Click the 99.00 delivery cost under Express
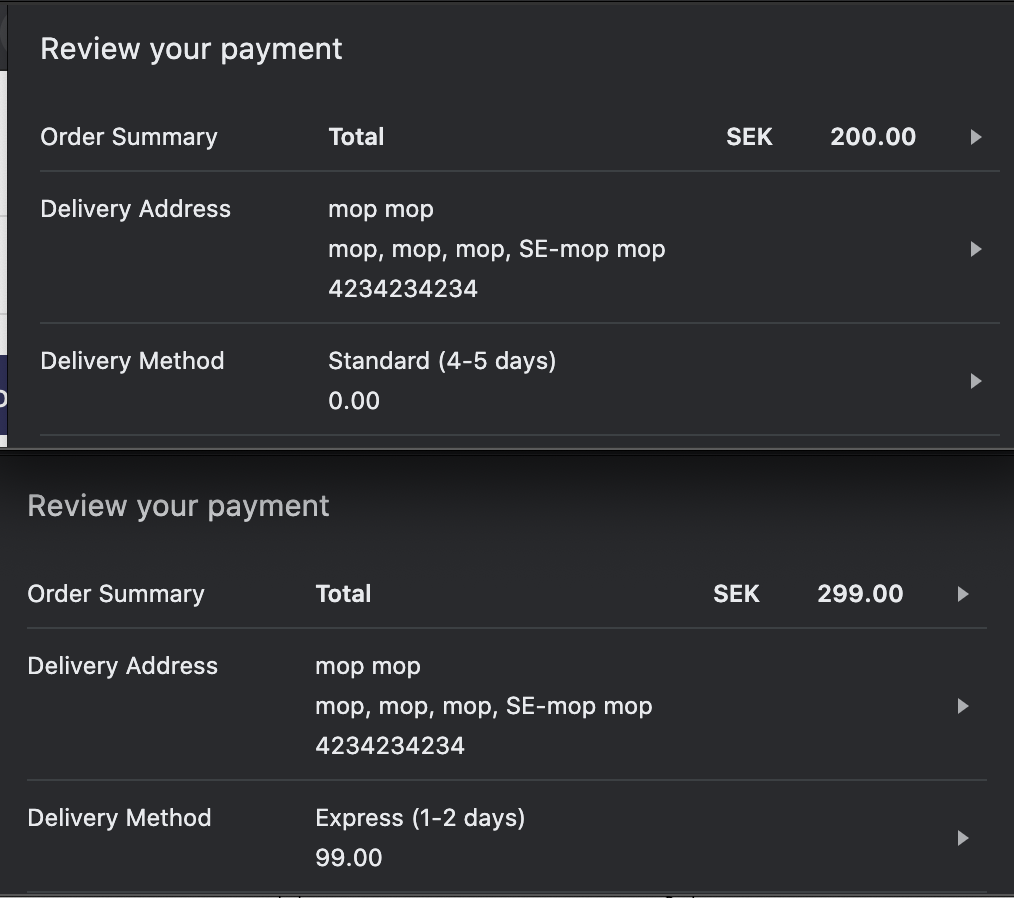The image size is (1014, 898). pos(348,858)
